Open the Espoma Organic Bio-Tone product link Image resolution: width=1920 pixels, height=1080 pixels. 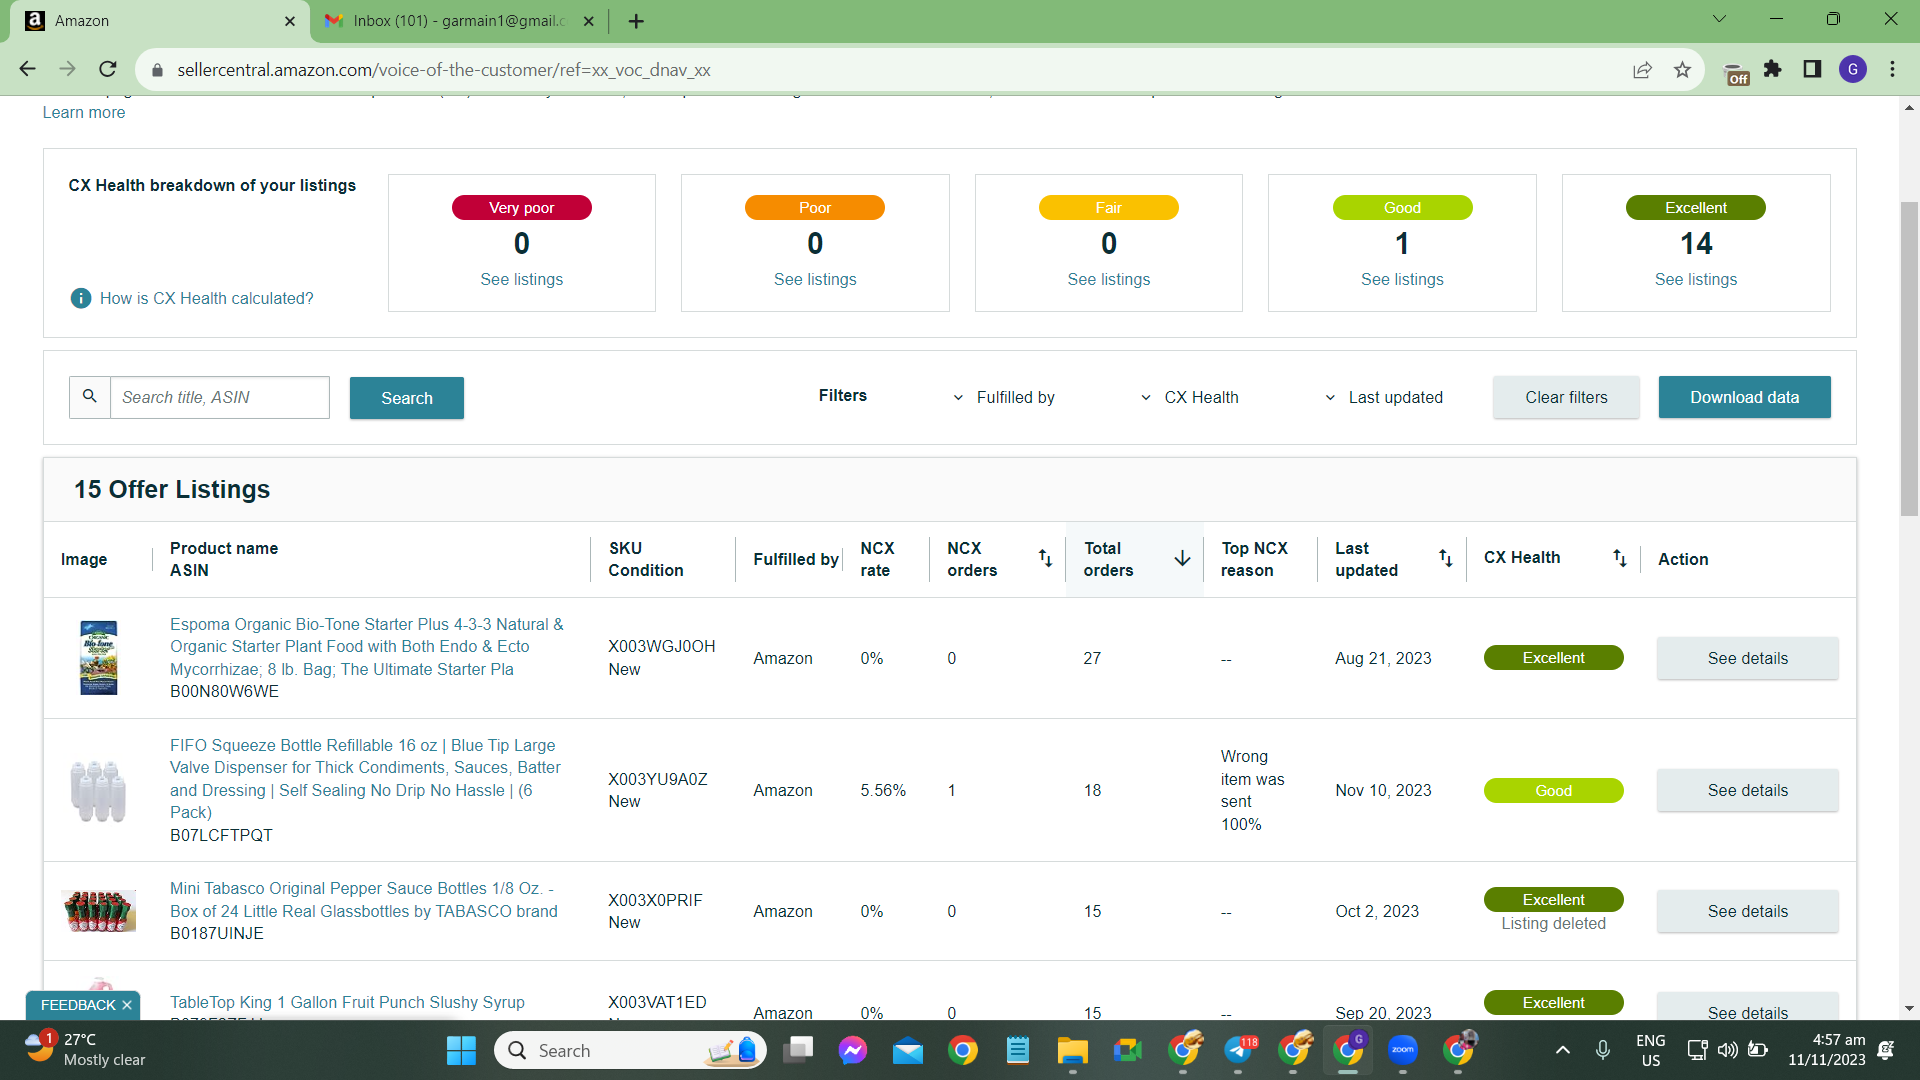[x=367, y=647]
